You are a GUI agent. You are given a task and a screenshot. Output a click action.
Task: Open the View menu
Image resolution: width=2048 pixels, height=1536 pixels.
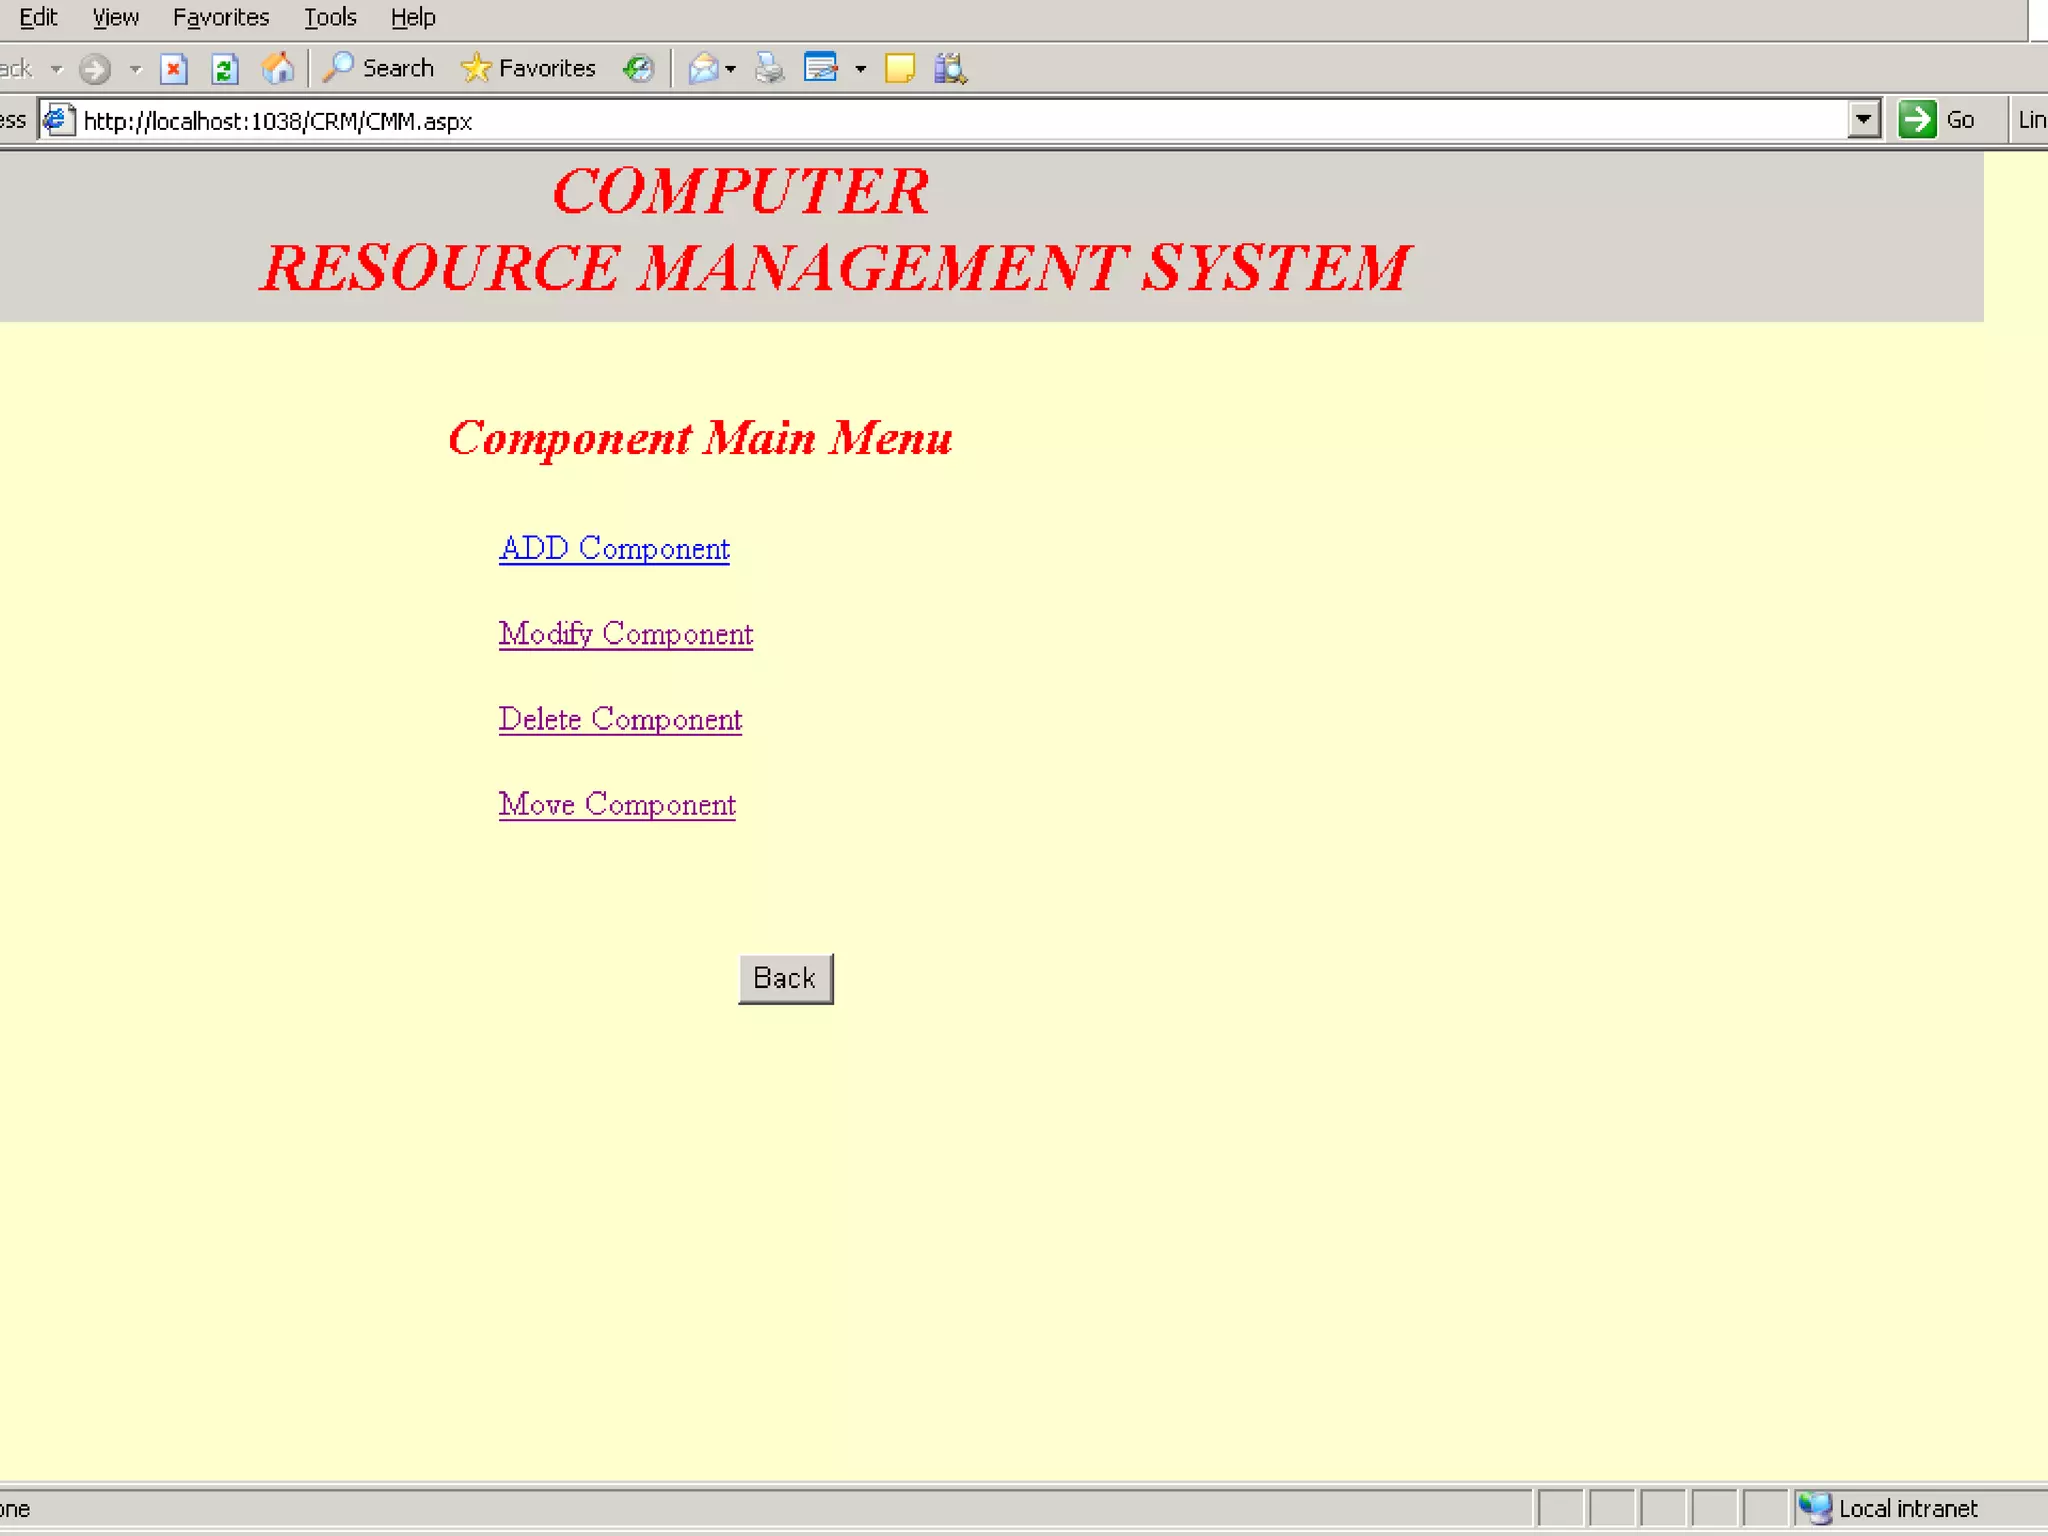[x=115, y=17]
